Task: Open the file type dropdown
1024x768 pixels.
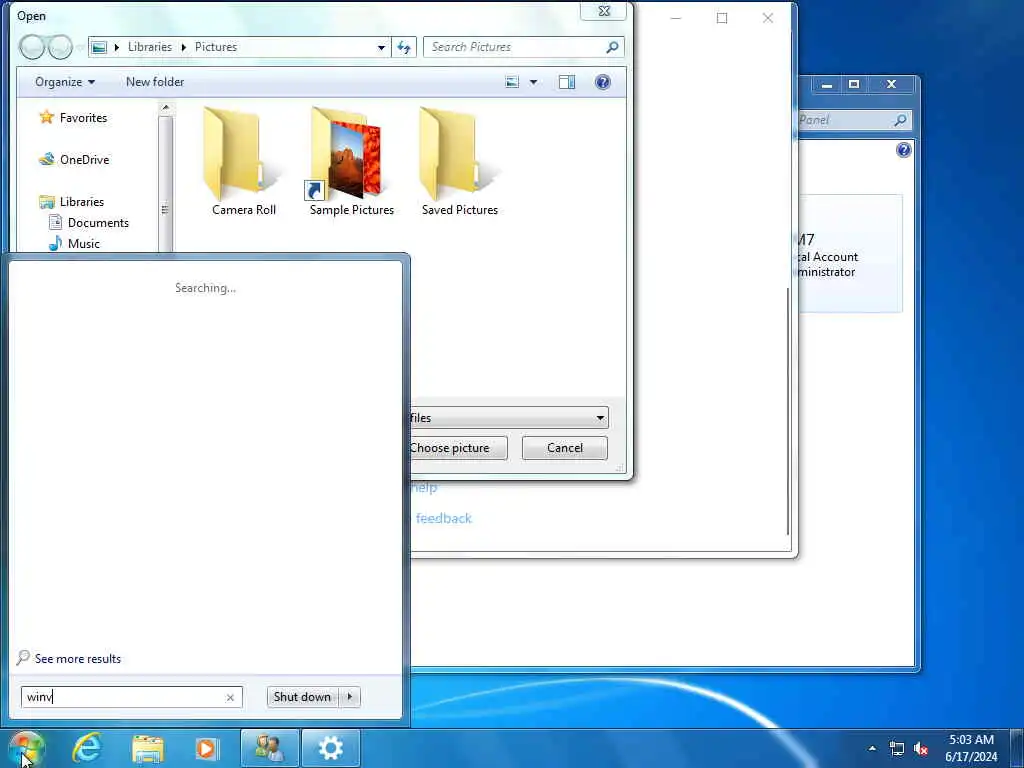Action: pyautogui.click(x=508, y=418)
